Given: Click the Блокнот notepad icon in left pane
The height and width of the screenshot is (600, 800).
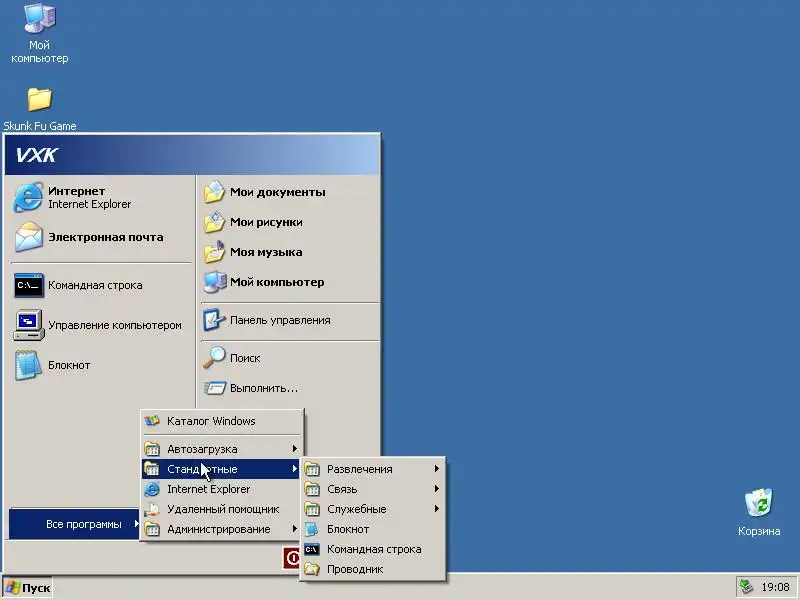Looking at the screenshot, I should (x=28, y=365).
